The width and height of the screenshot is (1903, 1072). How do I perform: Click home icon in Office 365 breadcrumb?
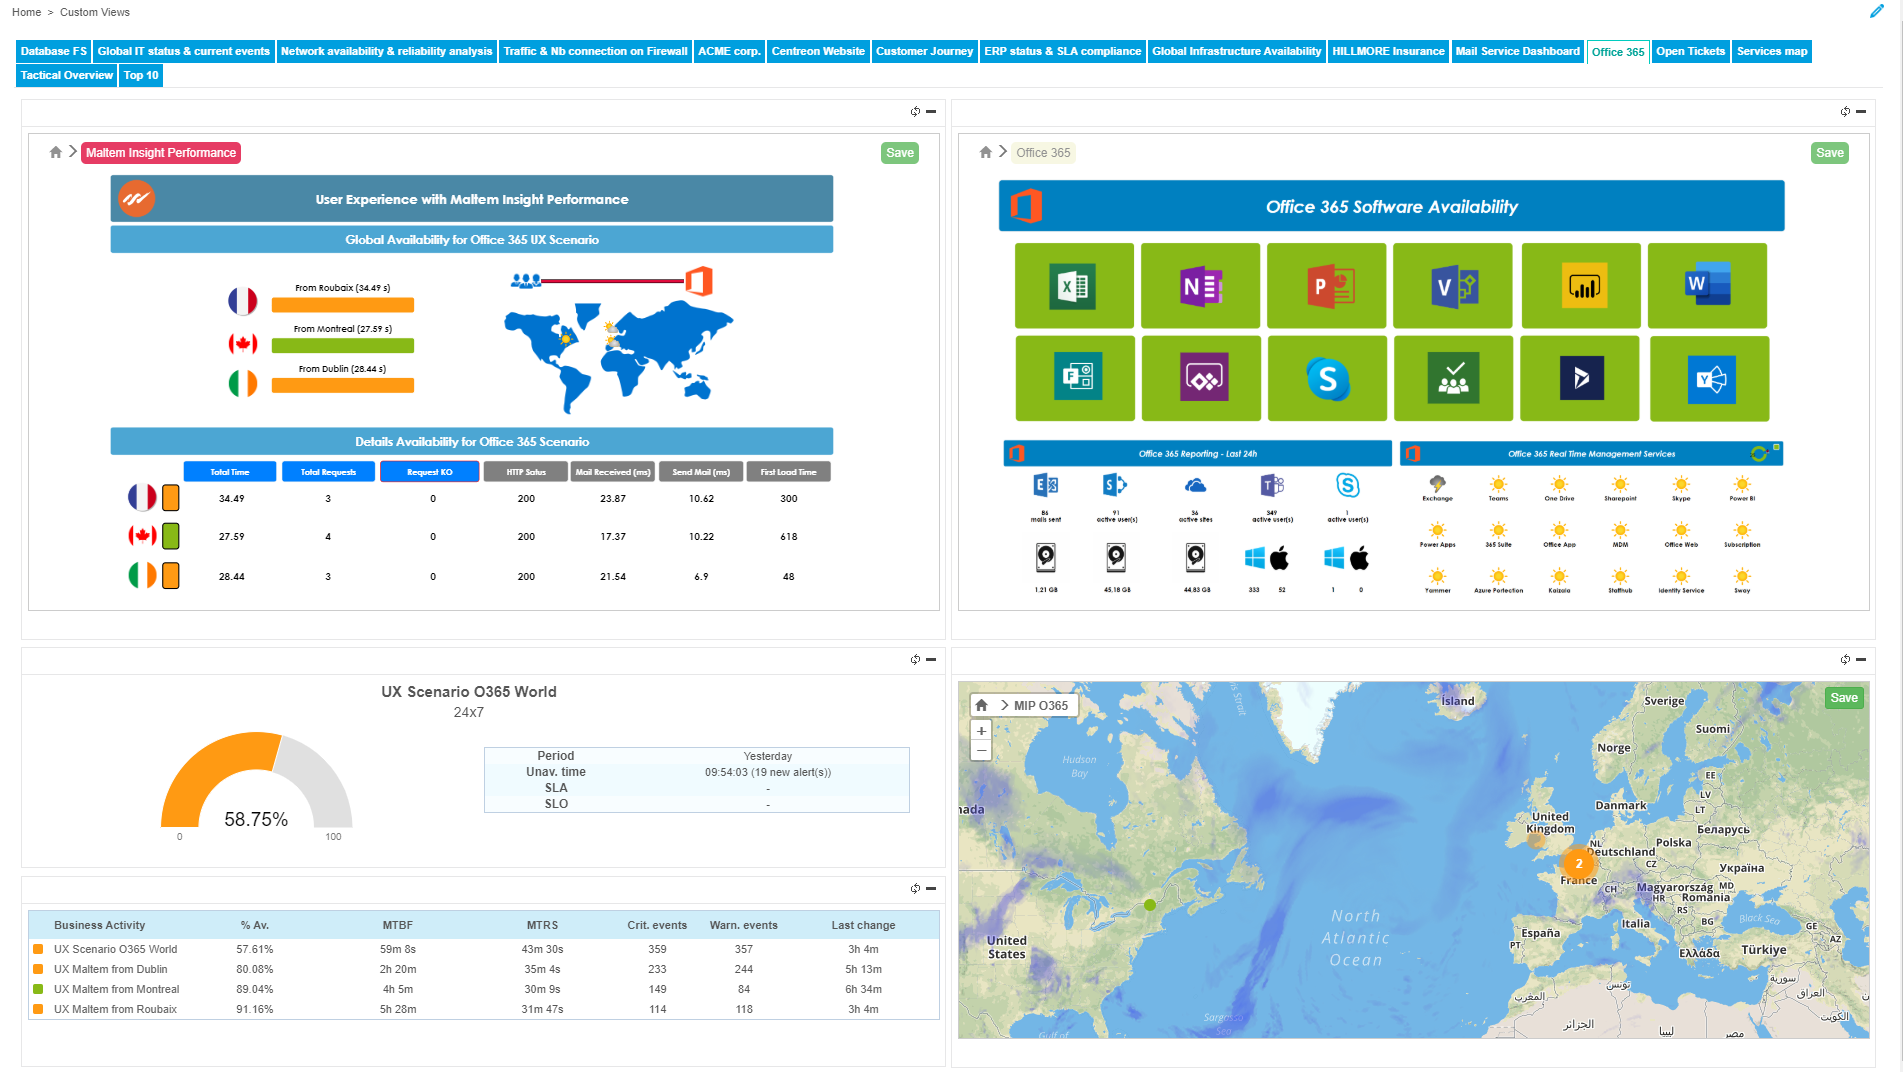point(986,152)
